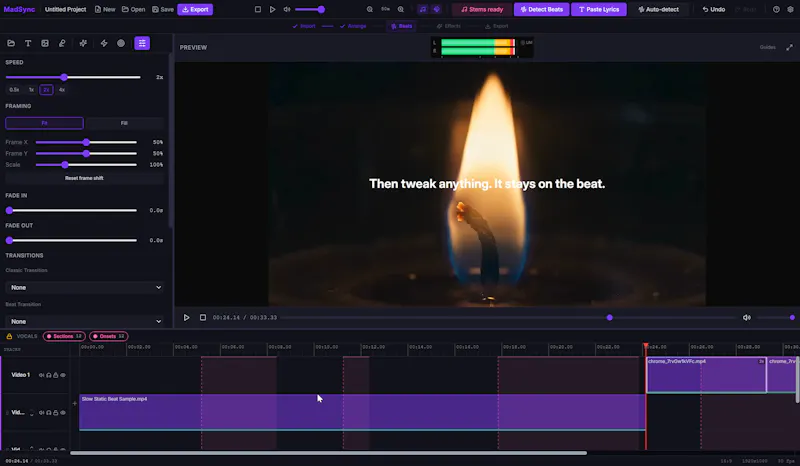This screenshot has height=466, width=800.
Task: Lock the second video track
Action: point(56,412)
